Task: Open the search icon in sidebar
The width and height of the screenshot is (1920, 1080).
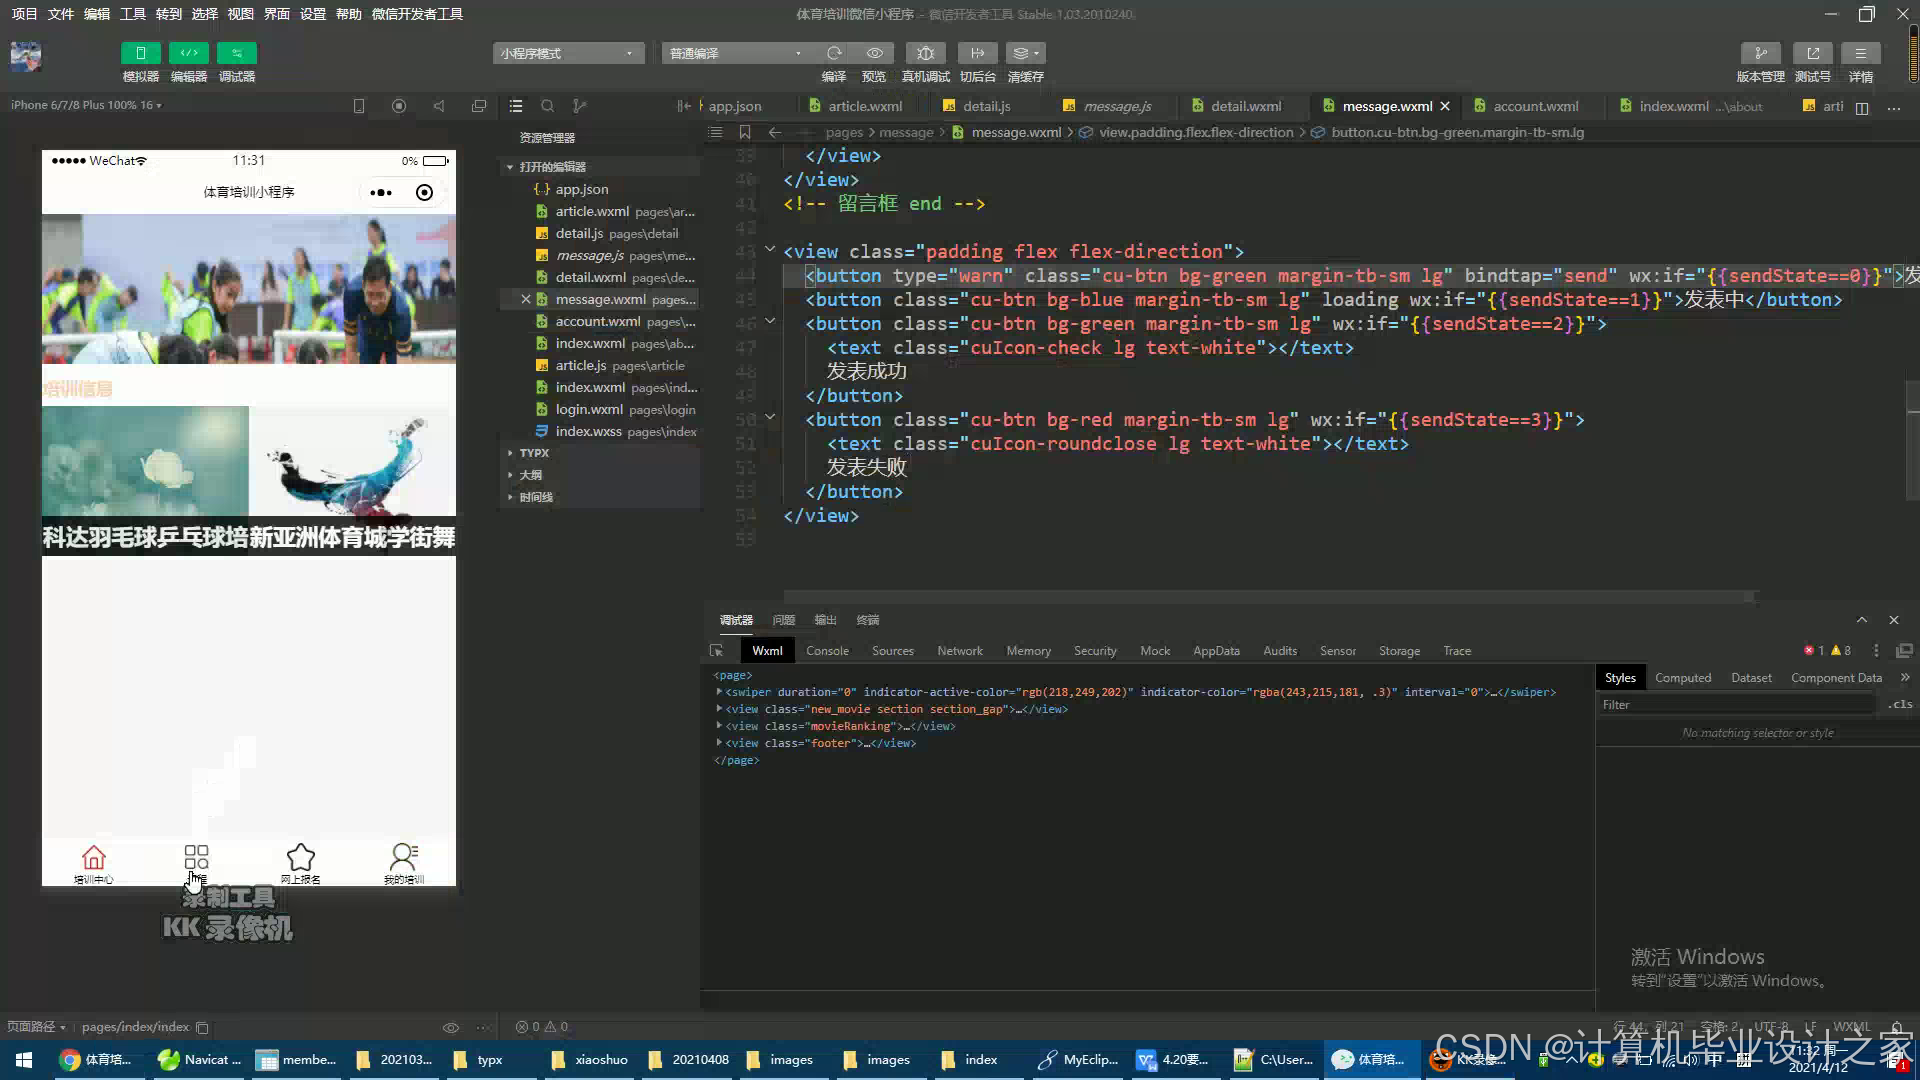Action: [547, 106]
